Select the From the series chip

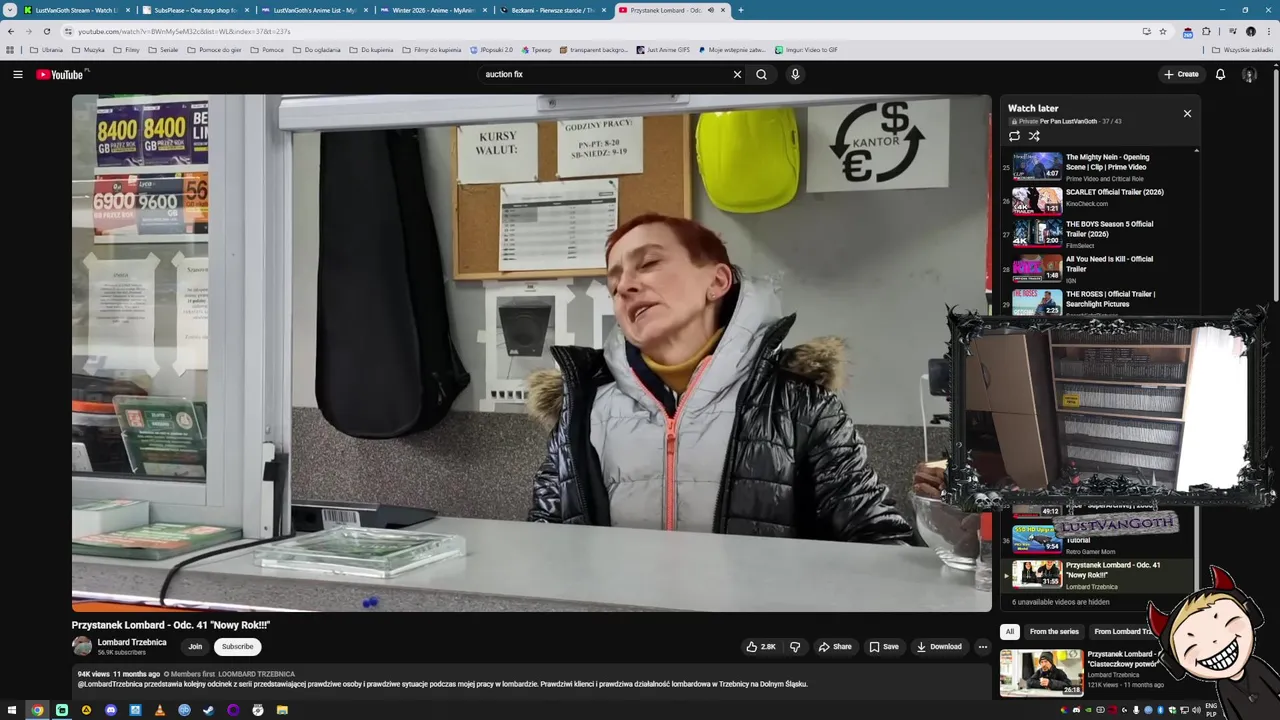(1054, 632)
